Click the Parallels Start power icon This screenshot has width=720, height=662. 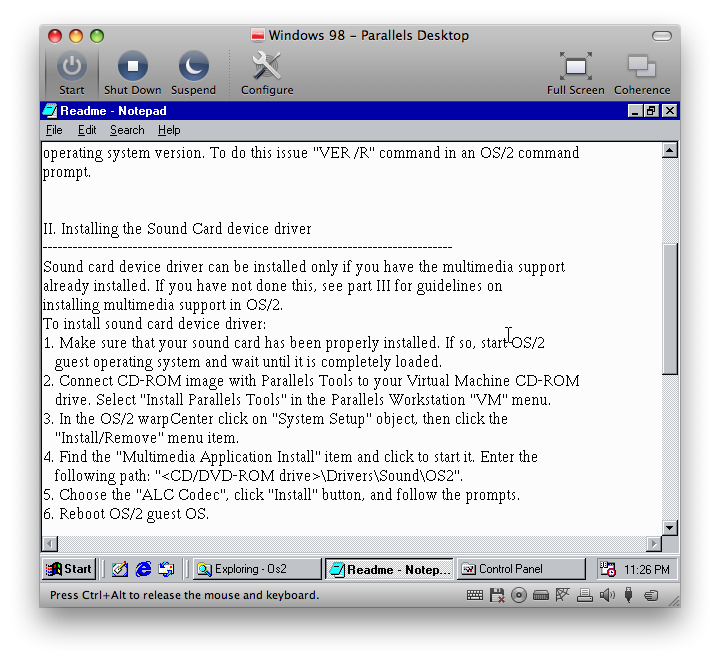tap(72, 66)
